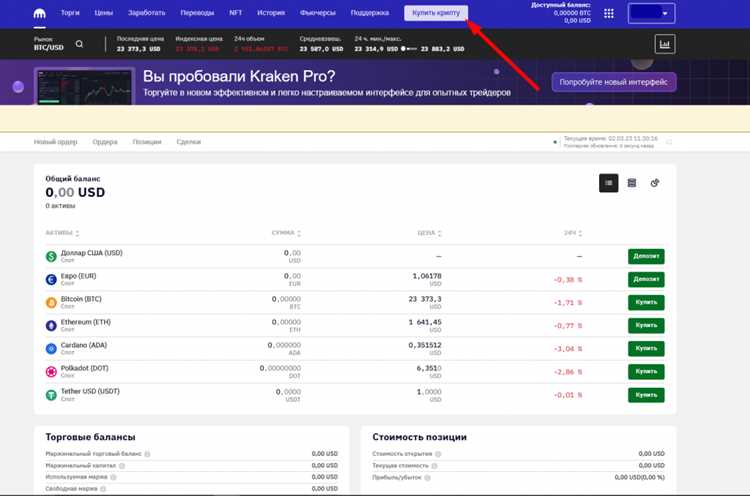Open the apps grid icon
The width and height of the screenshot is (750, 496).
pos(608,13)
